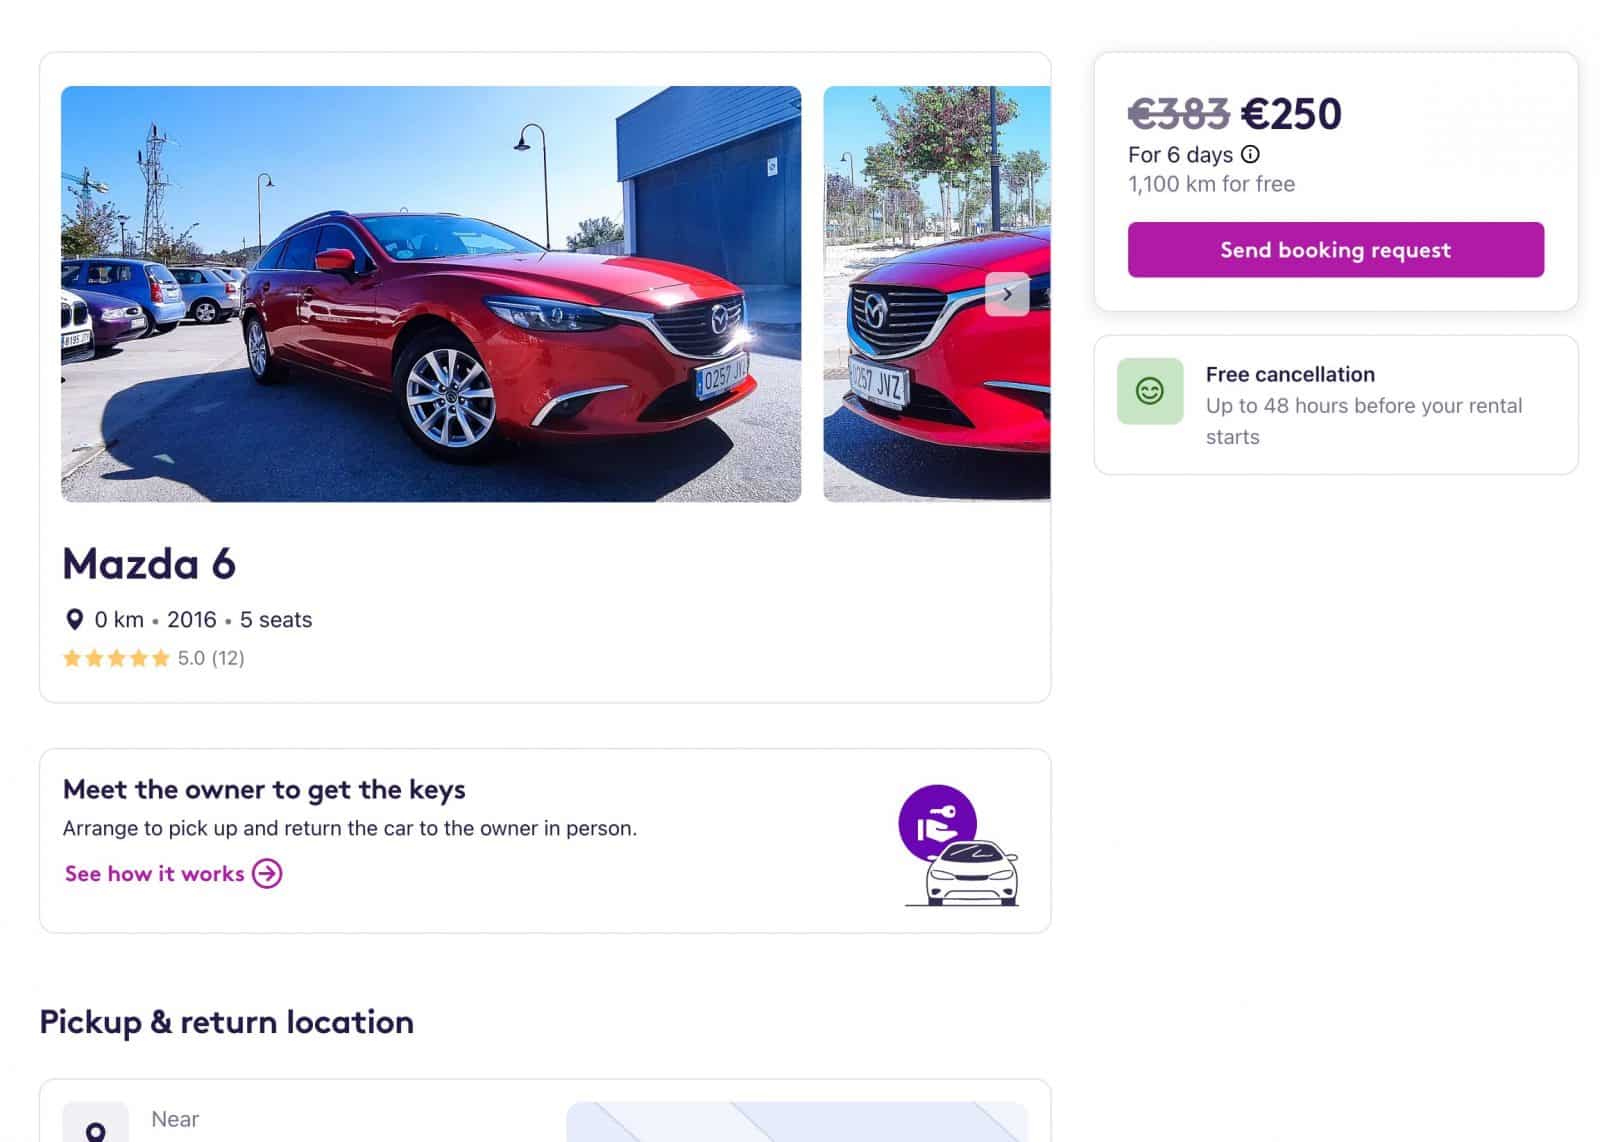
Task: Click the Meet the owner to get the keys heading
Action: (x=264, y=790)
